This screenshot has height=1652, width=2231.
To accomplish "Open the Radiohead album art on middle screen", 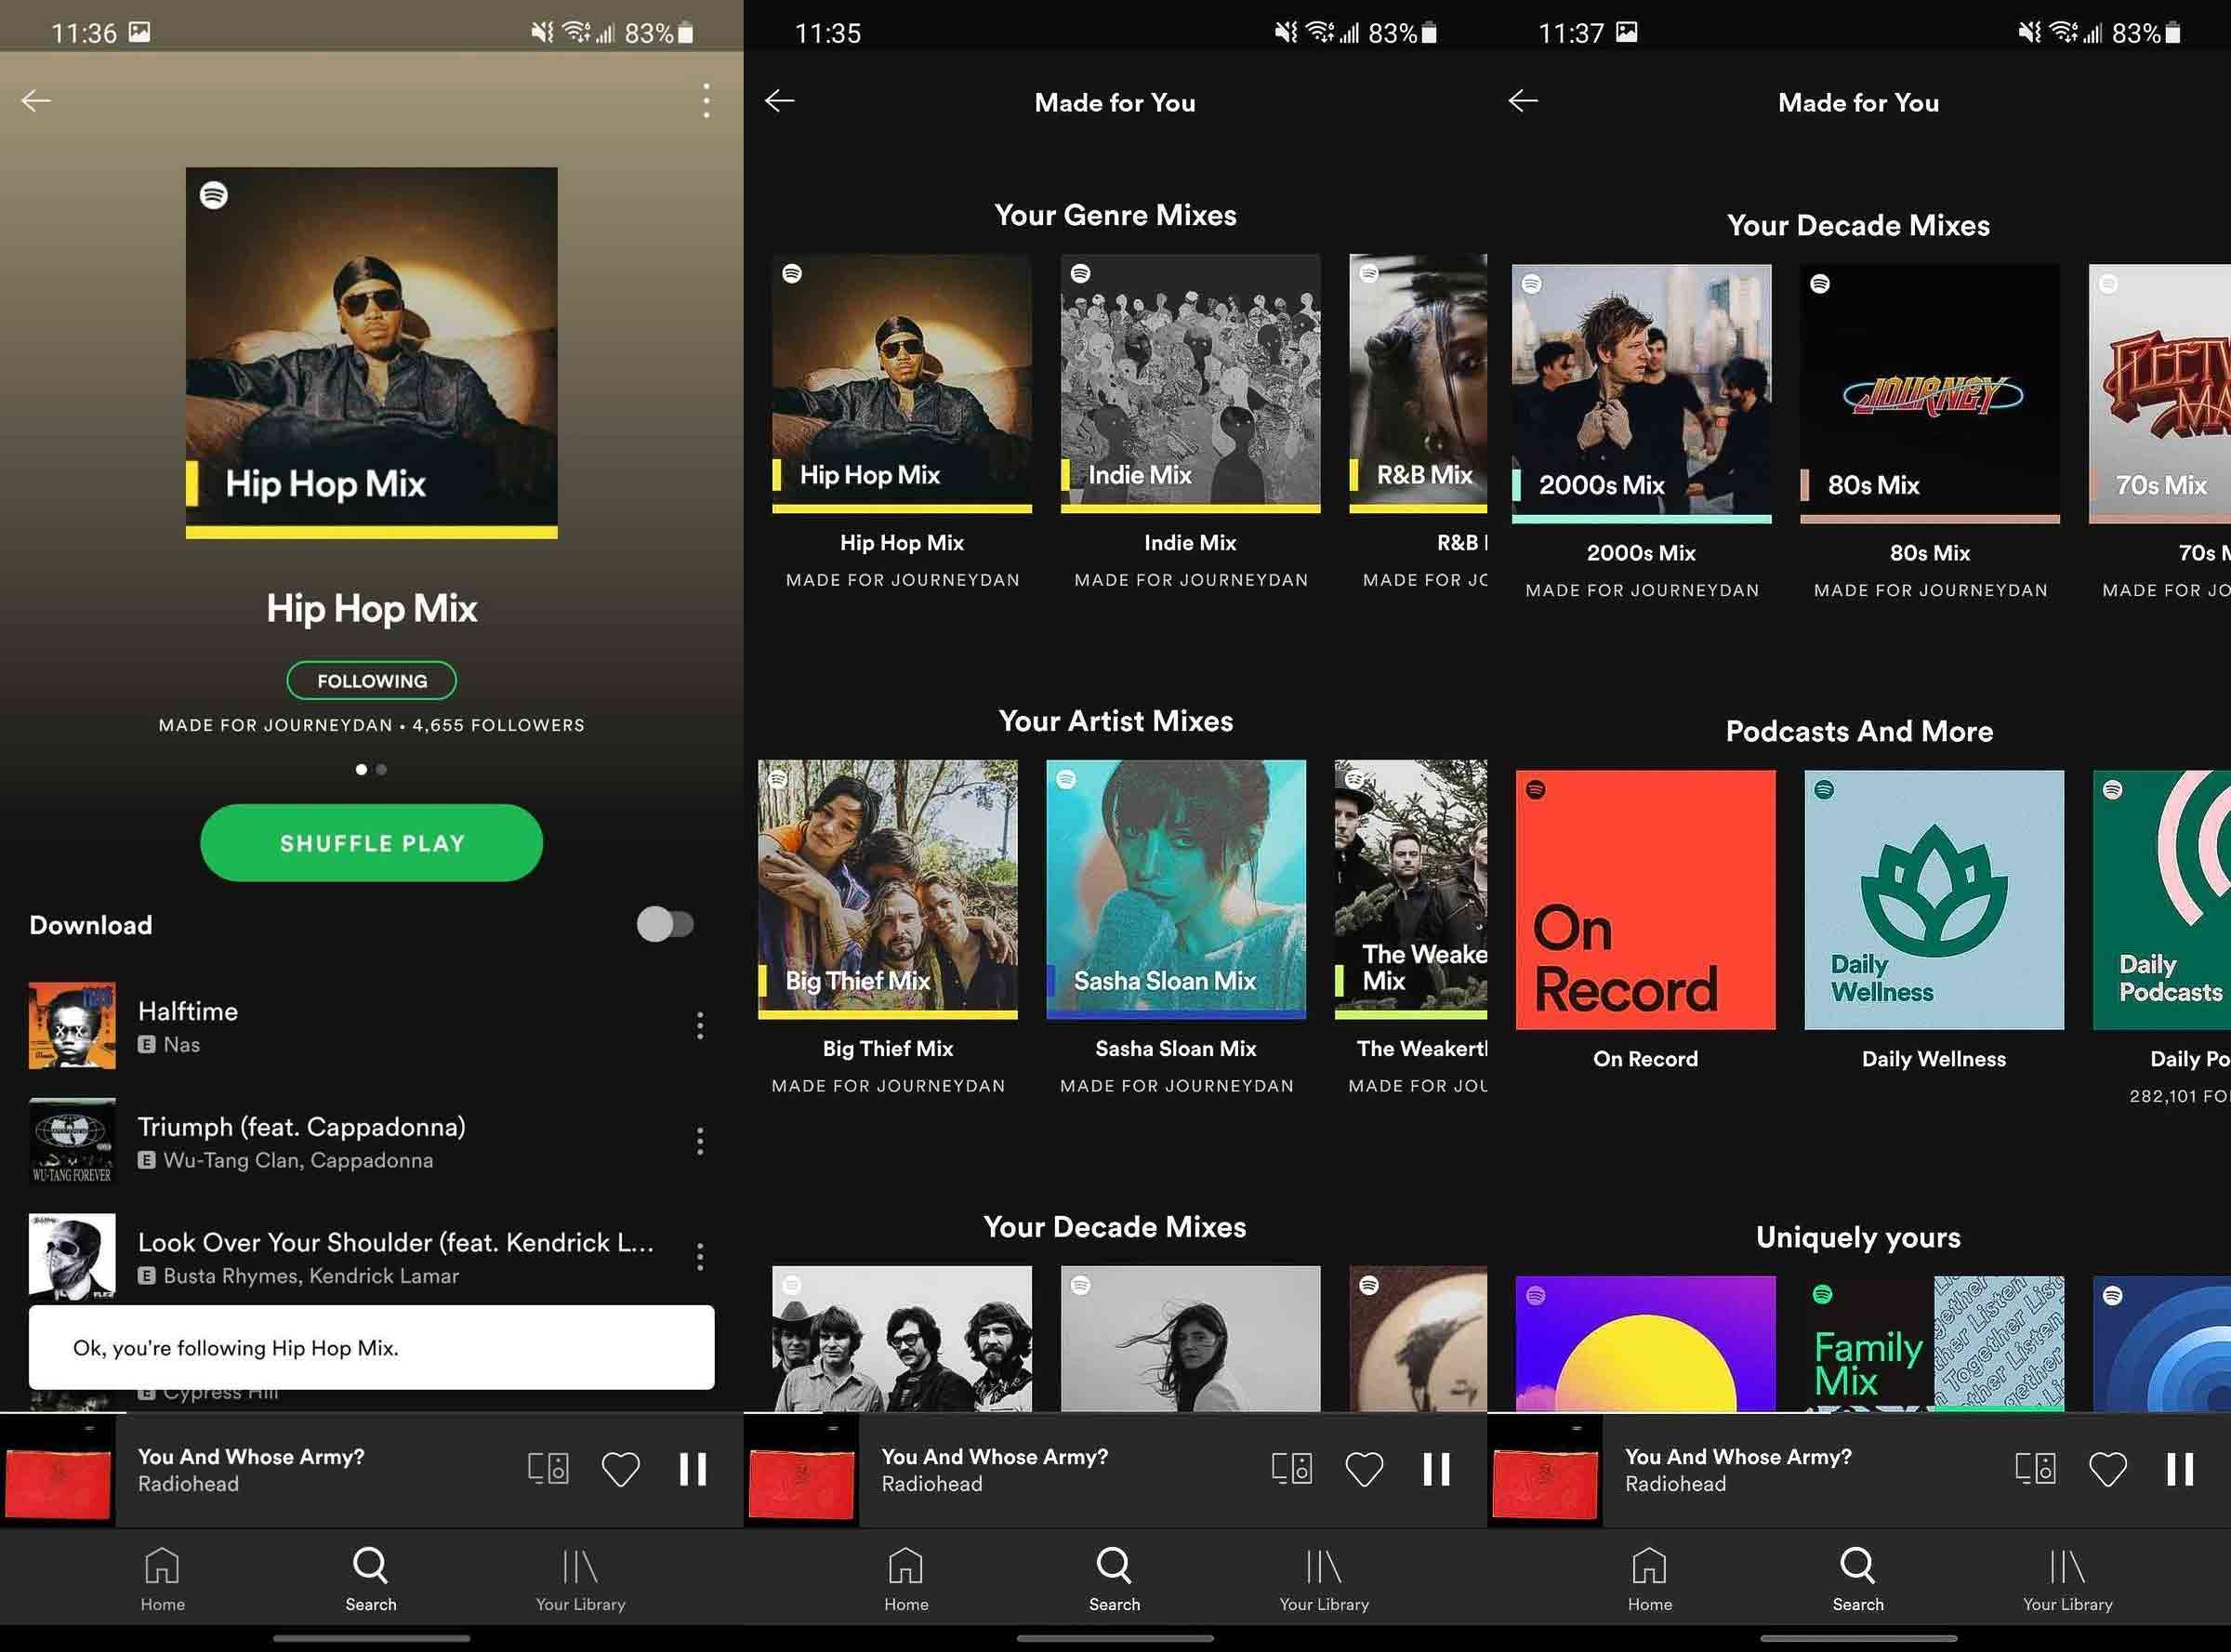I will pos(801,1469).
